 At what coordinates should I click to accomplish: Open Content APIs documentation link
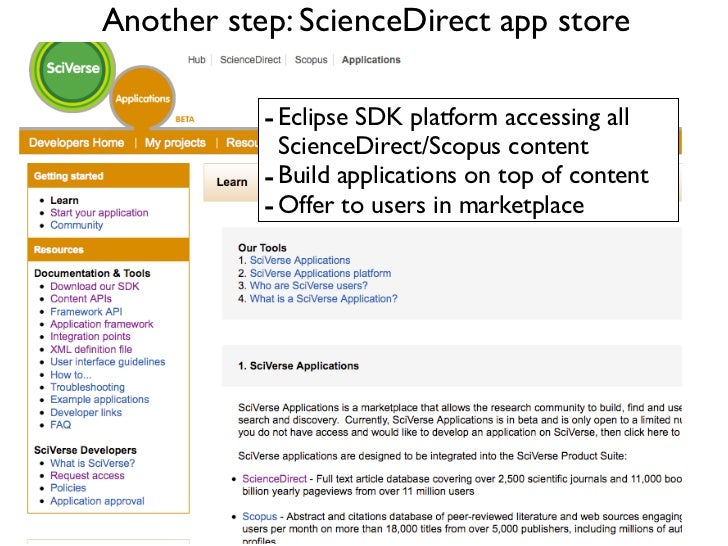pos(81,299)
